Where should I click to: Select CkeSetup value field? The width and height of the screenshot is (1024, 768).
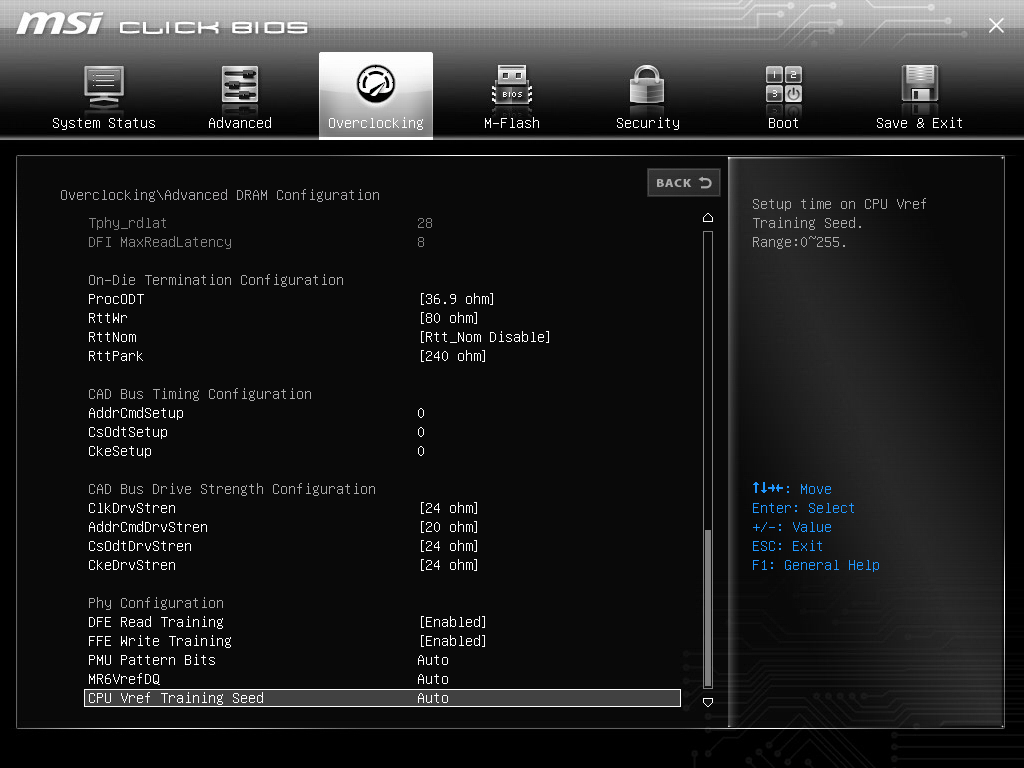pos(421,451)
